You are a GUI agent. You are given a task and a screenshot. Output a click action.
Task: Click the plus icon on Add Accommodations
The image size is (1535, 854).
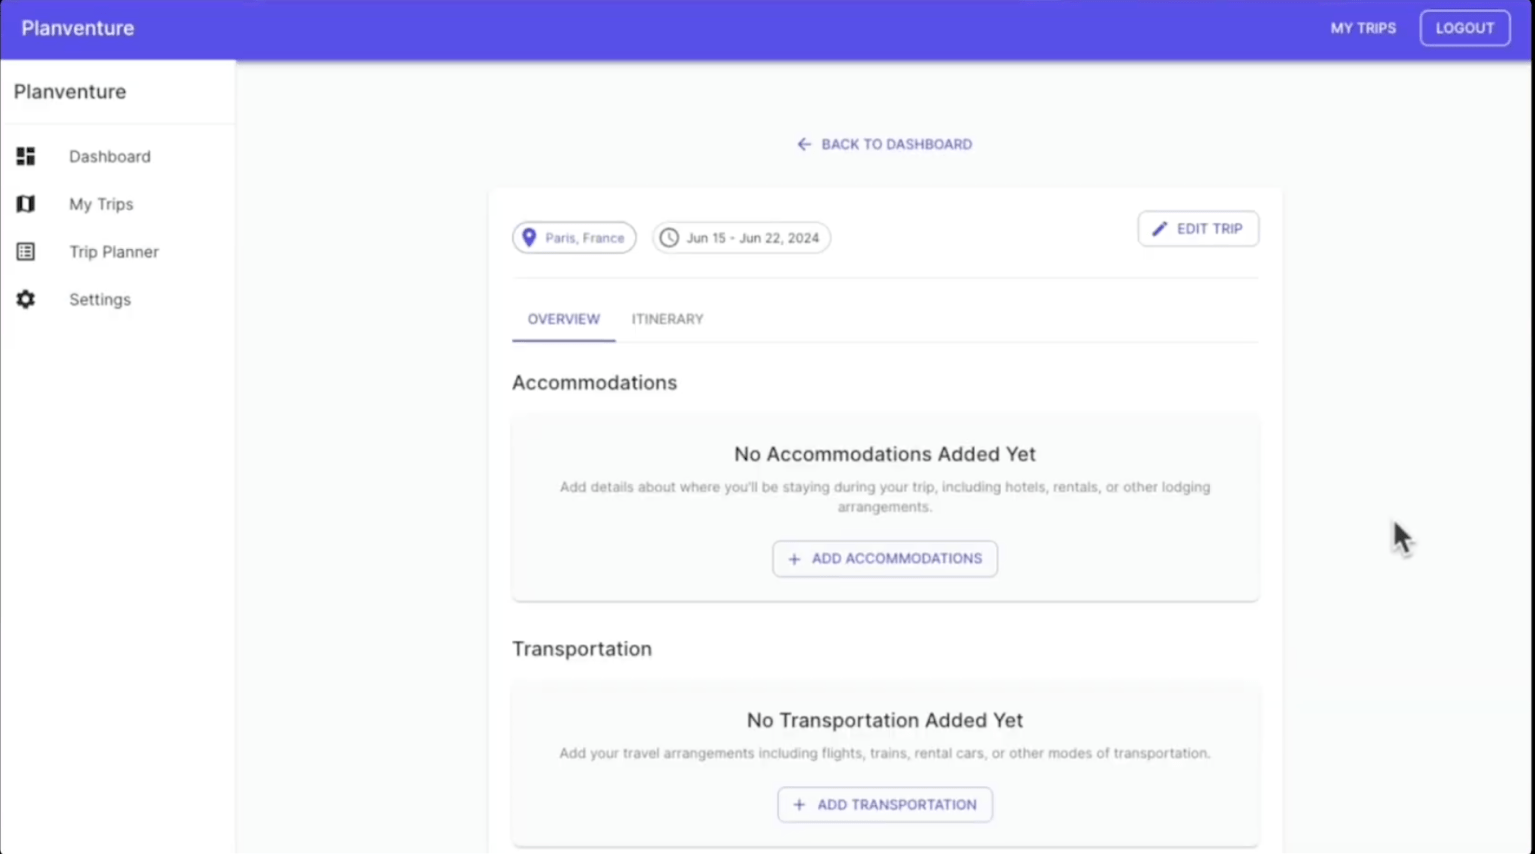pos(794,558)
